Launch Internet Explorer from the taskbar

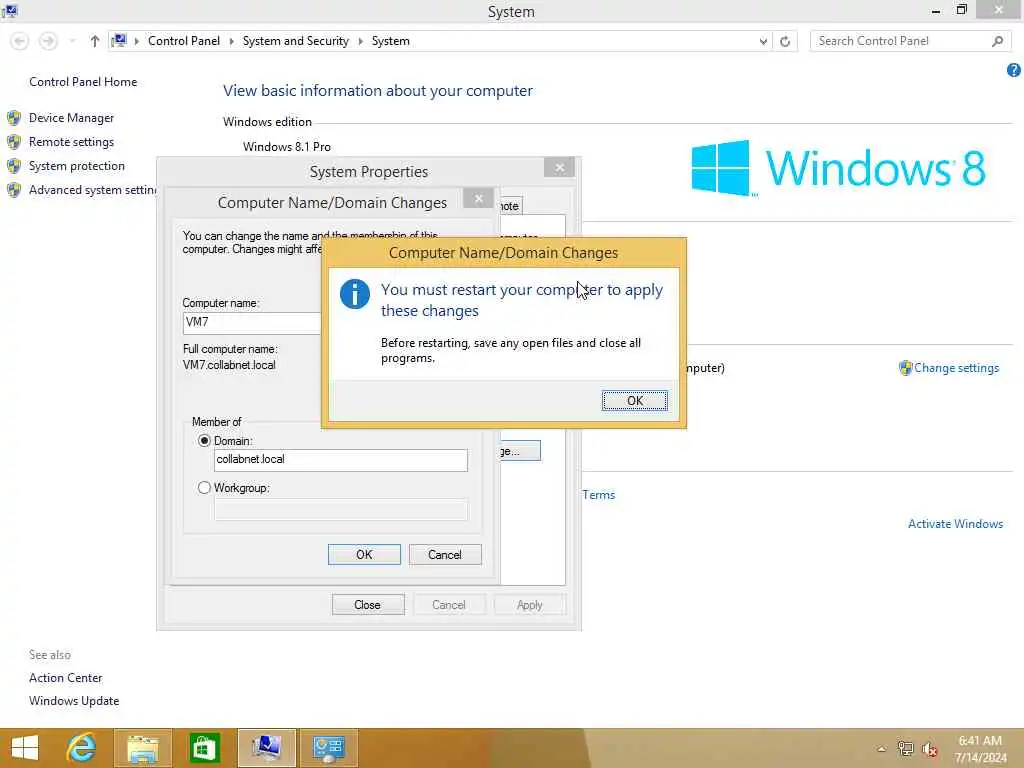click(82, 748)
